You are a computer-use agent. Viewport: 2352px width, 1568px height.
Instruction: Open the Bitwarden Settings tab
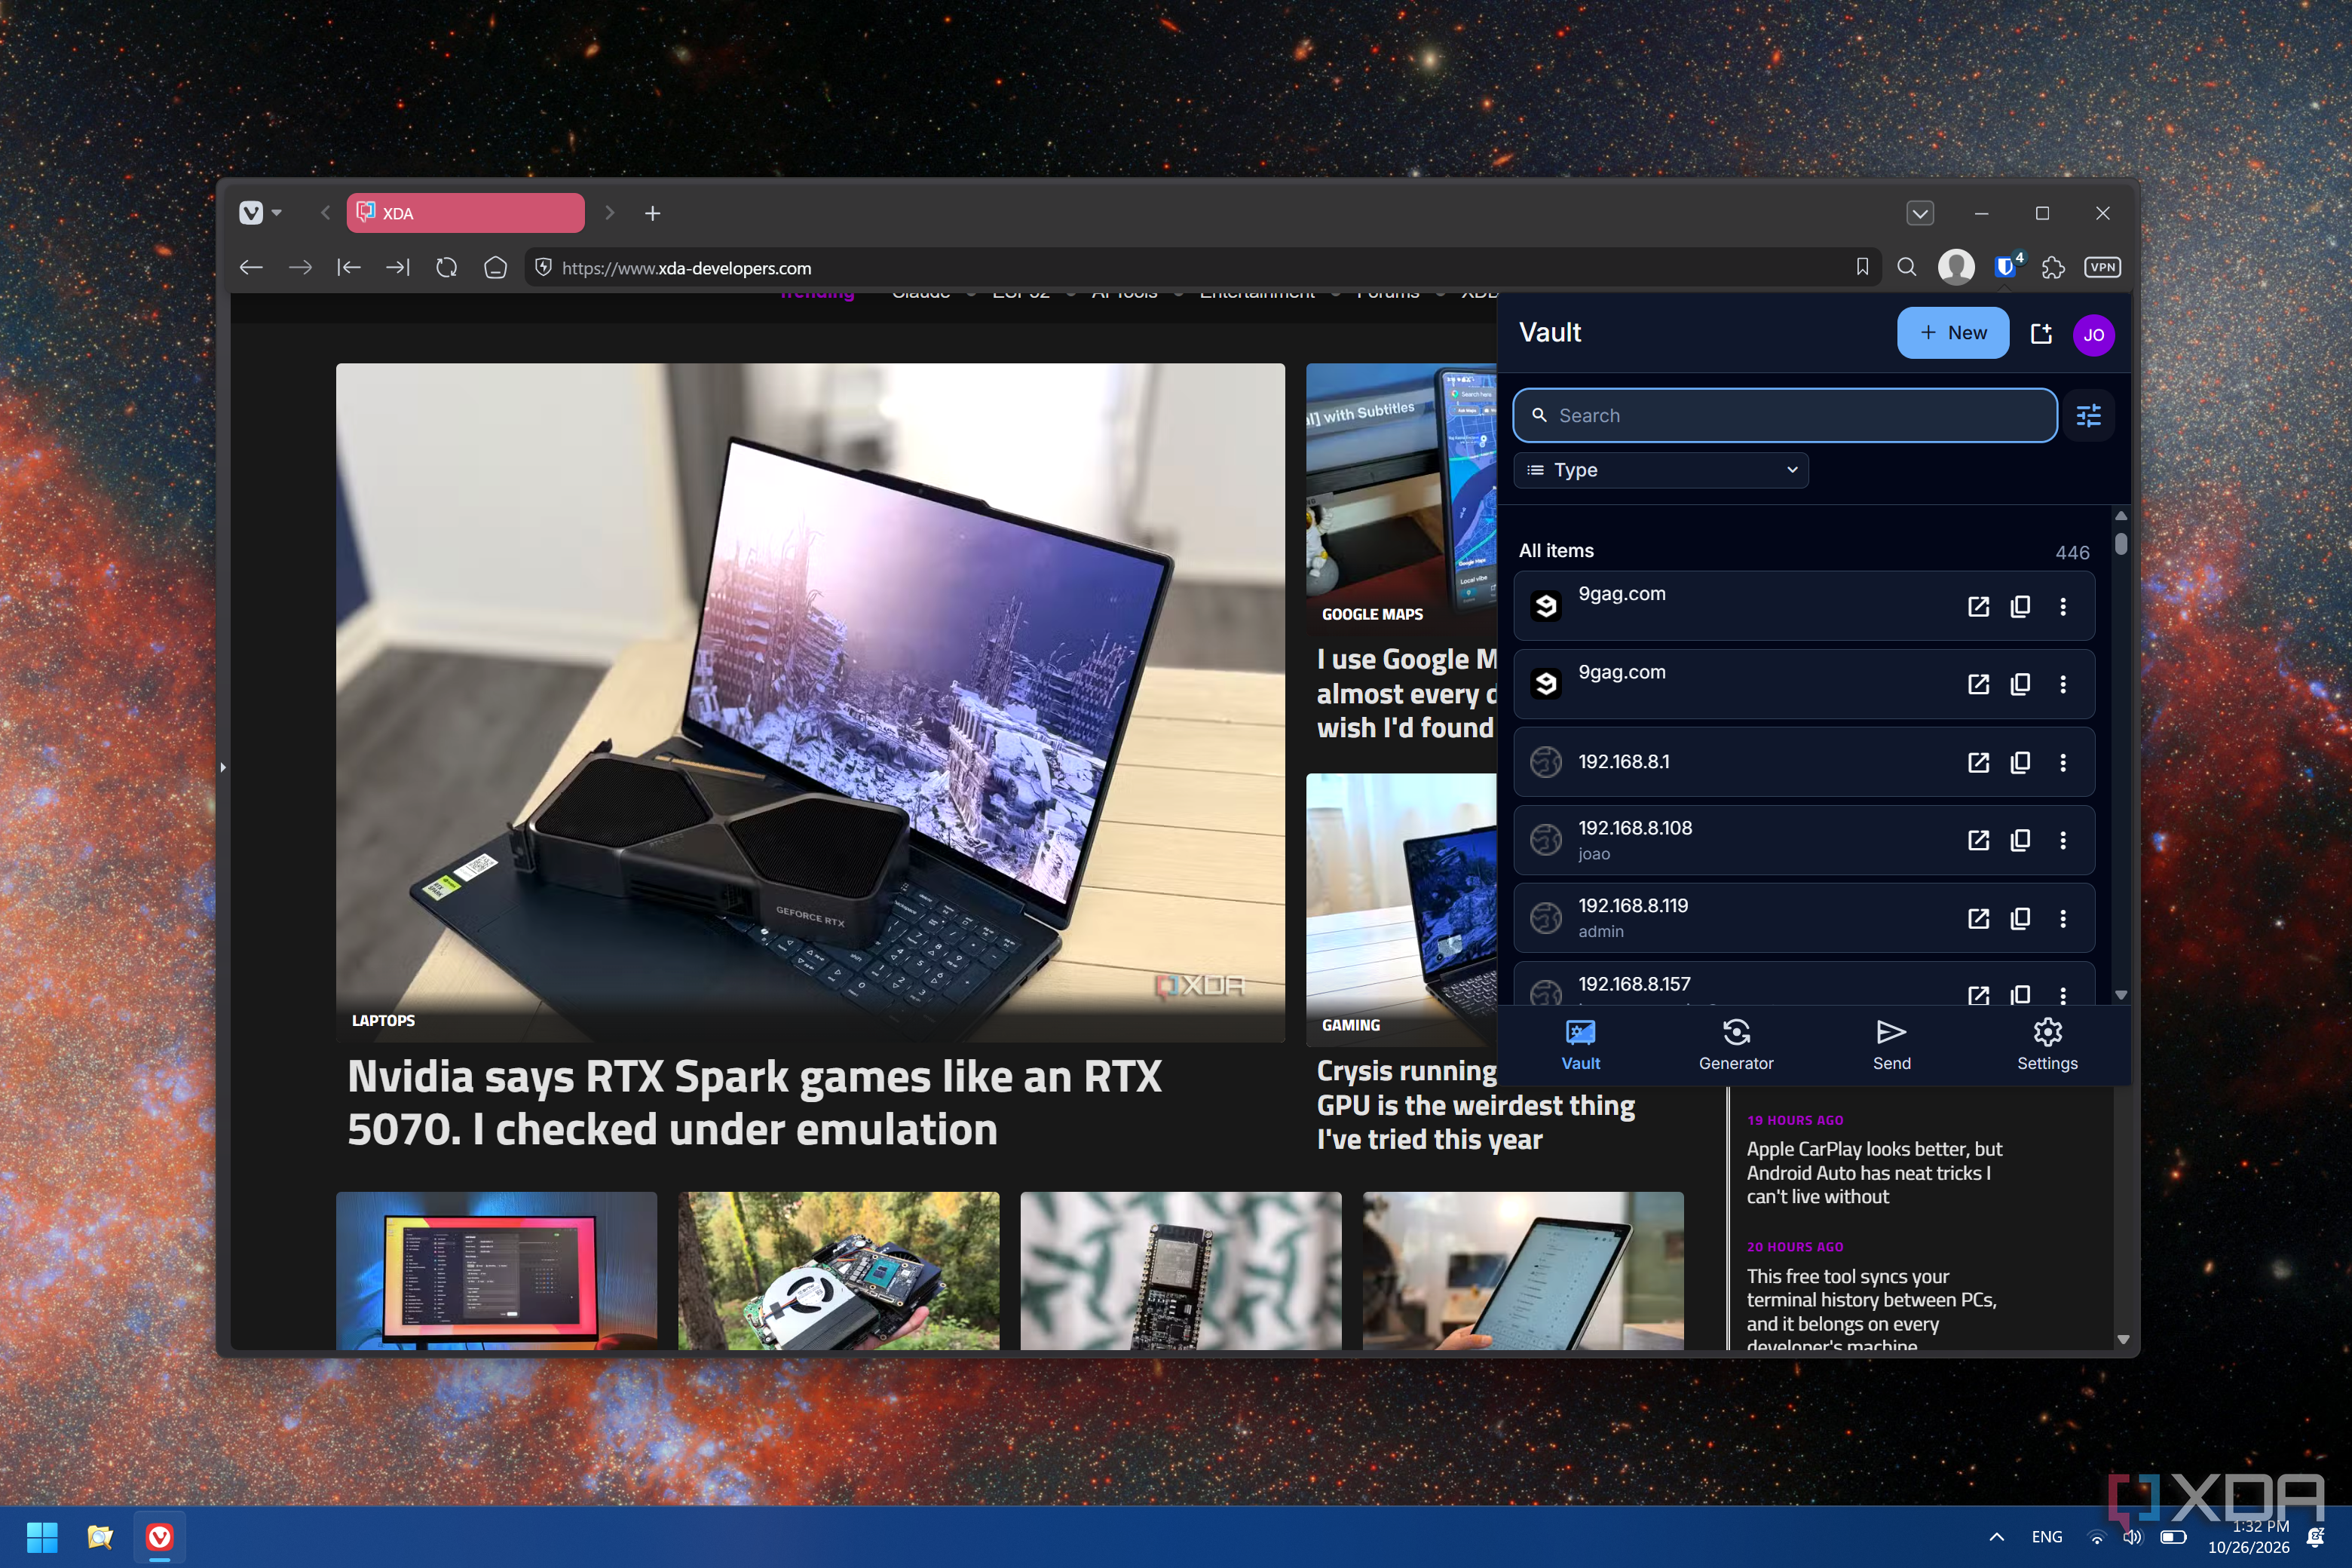click(2046, 1045)
